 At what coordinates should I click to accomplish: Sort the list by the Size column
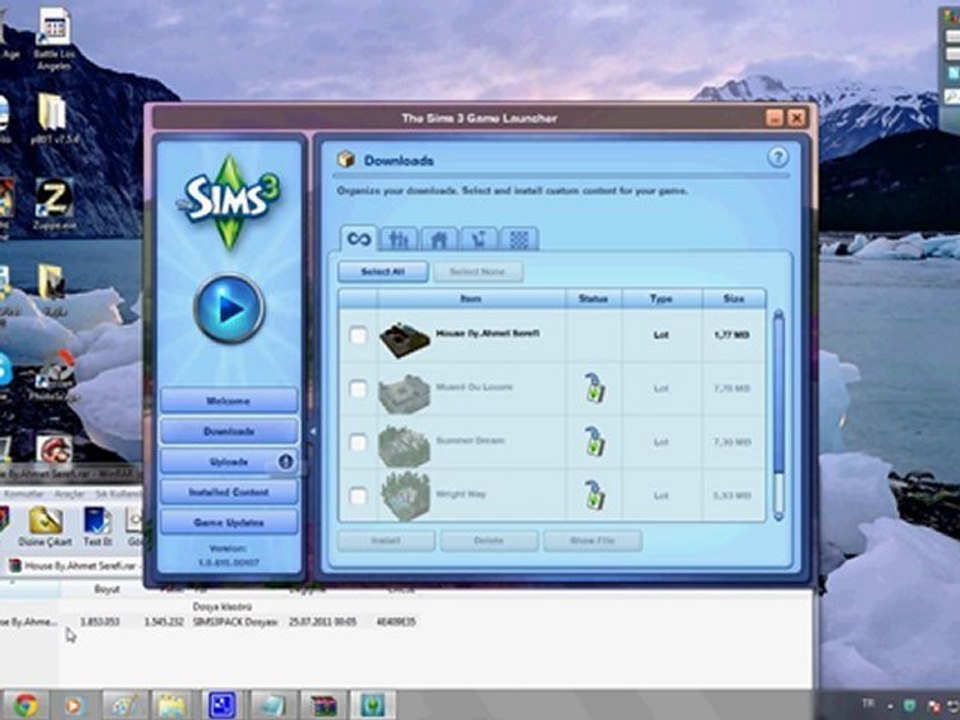click(733, 299)
